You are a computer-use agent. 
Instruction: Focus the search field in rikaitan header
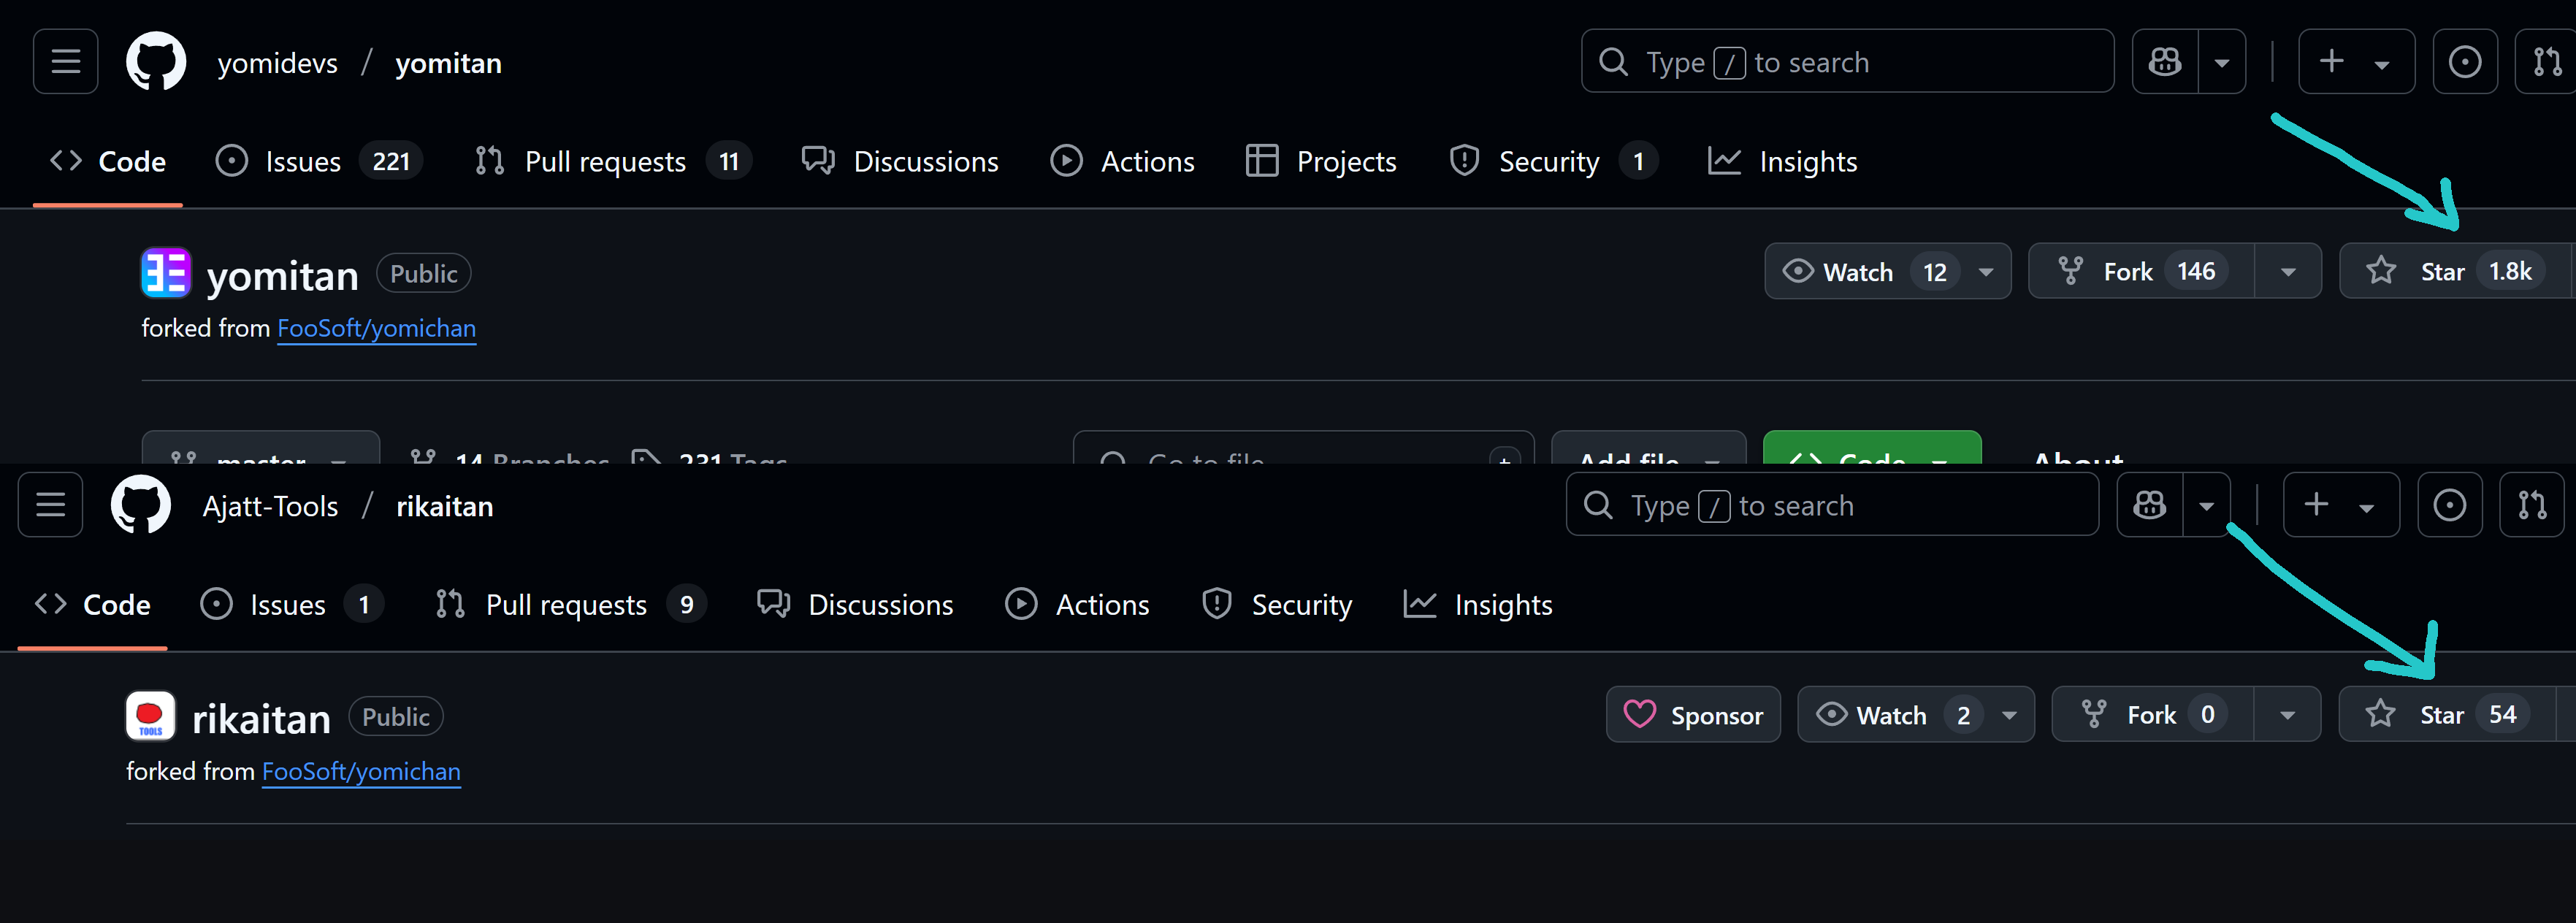pos(1832,505)
